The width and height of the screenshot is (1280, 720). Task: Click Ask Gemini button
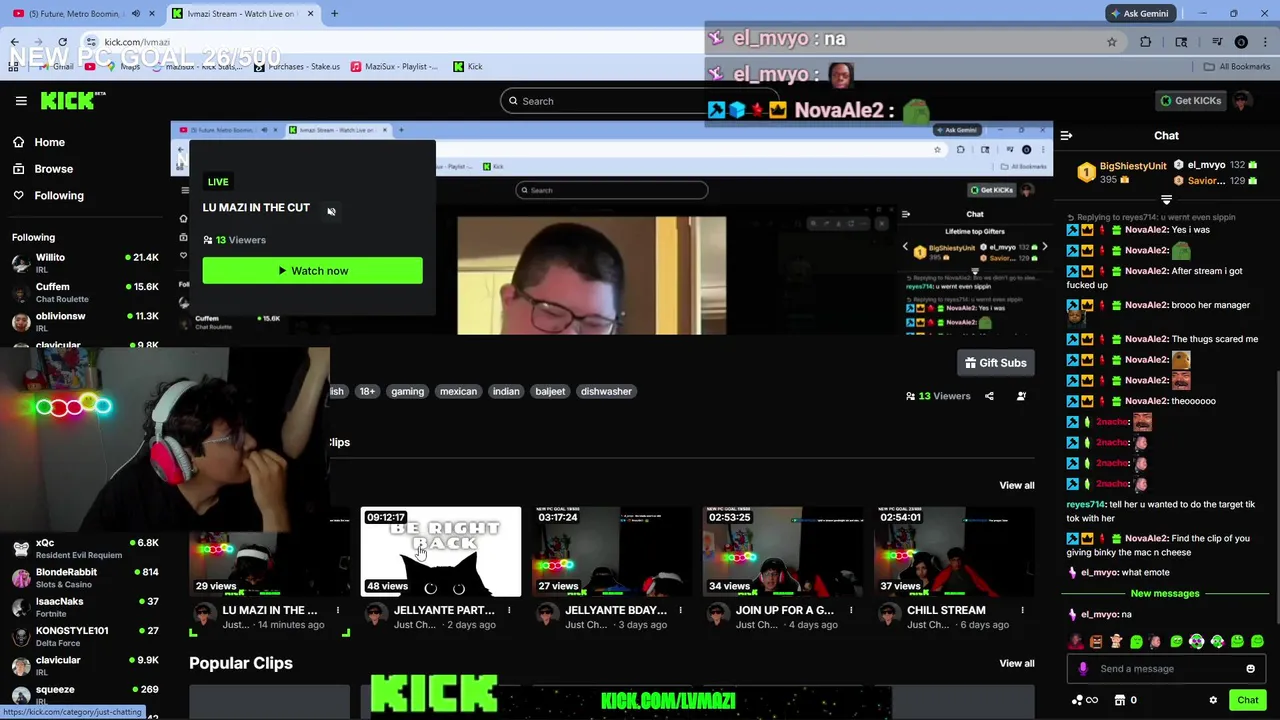click(x=1139, y=14)
